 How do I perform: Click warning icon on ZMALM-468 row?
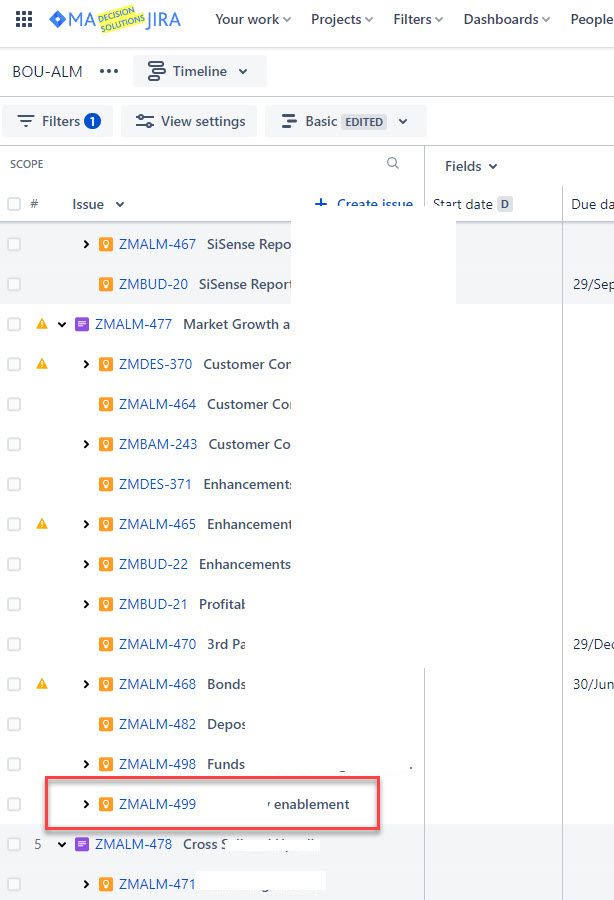tap(42, 684)
